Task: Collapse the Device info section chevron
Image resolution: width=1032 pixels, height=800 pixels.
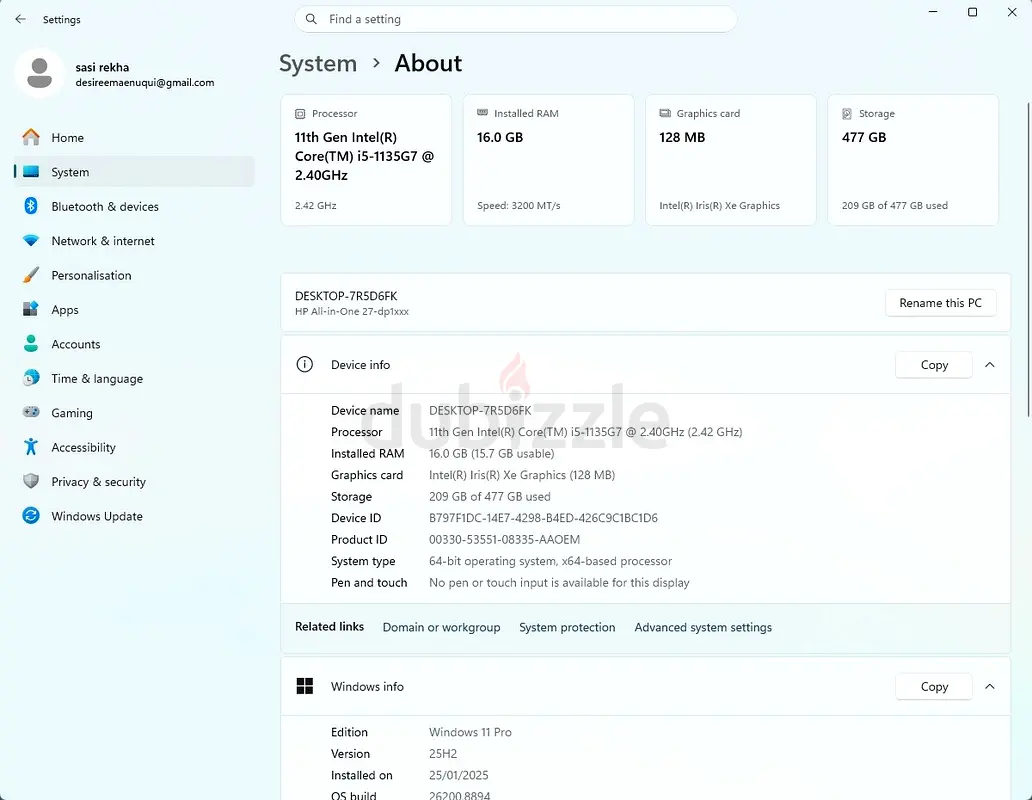Action: (989, 364)
